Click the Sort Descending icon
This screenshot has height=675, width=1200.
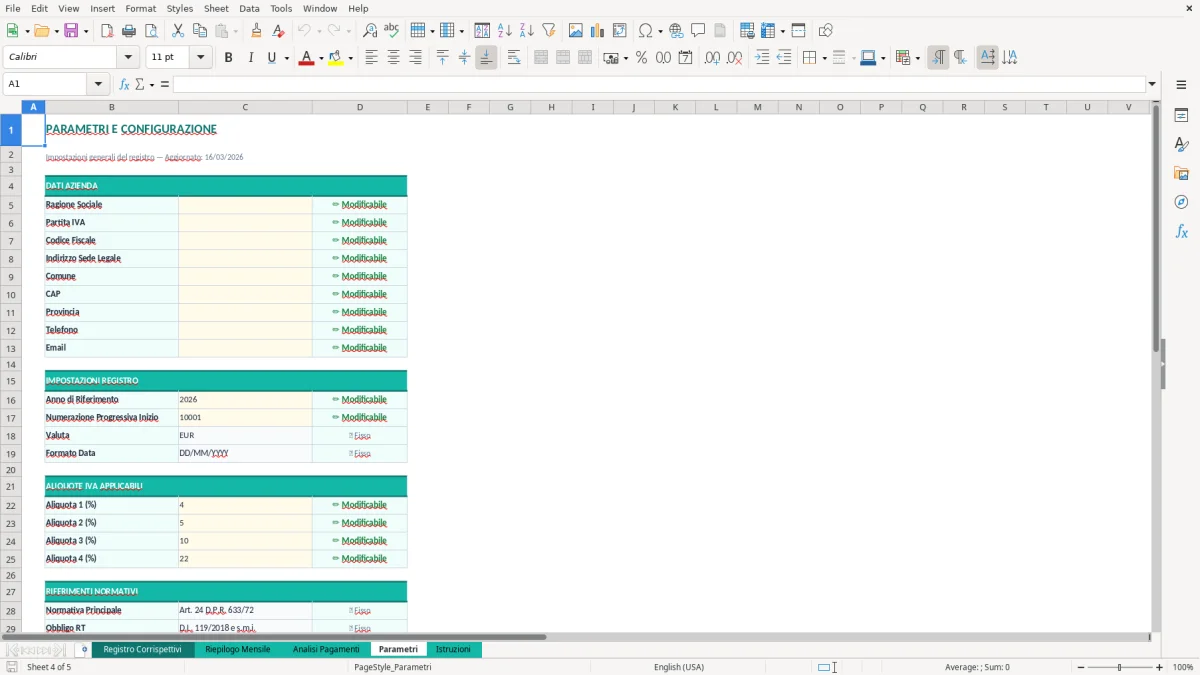point(527,31)
